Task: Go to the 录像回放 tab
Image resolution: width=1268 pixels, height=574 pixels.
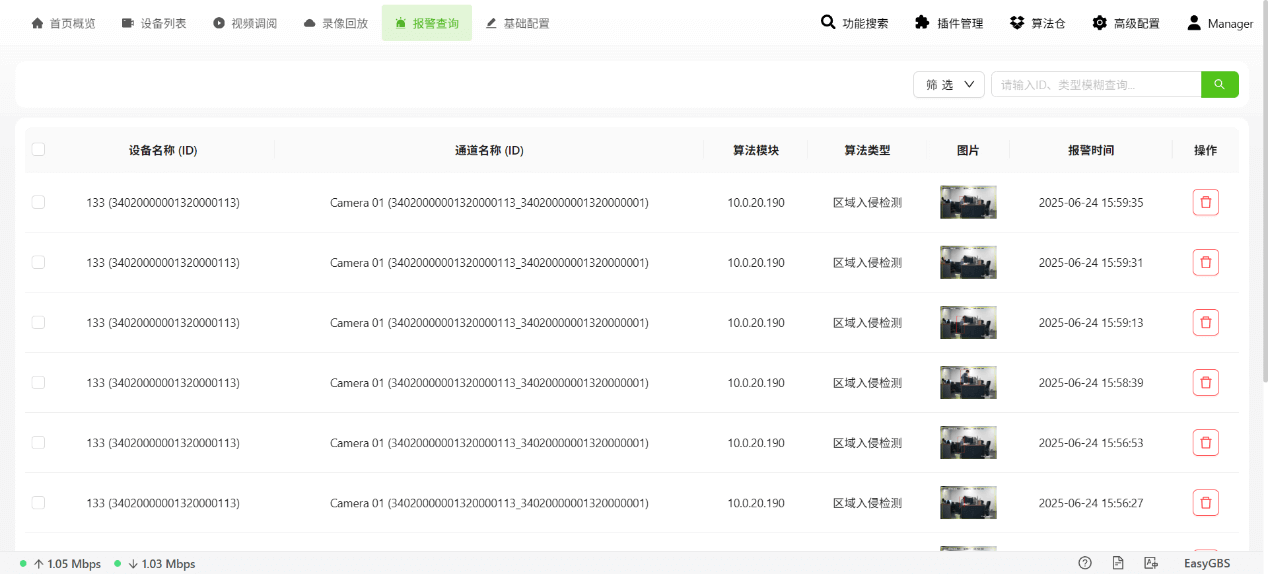Action: click(336, 23)
